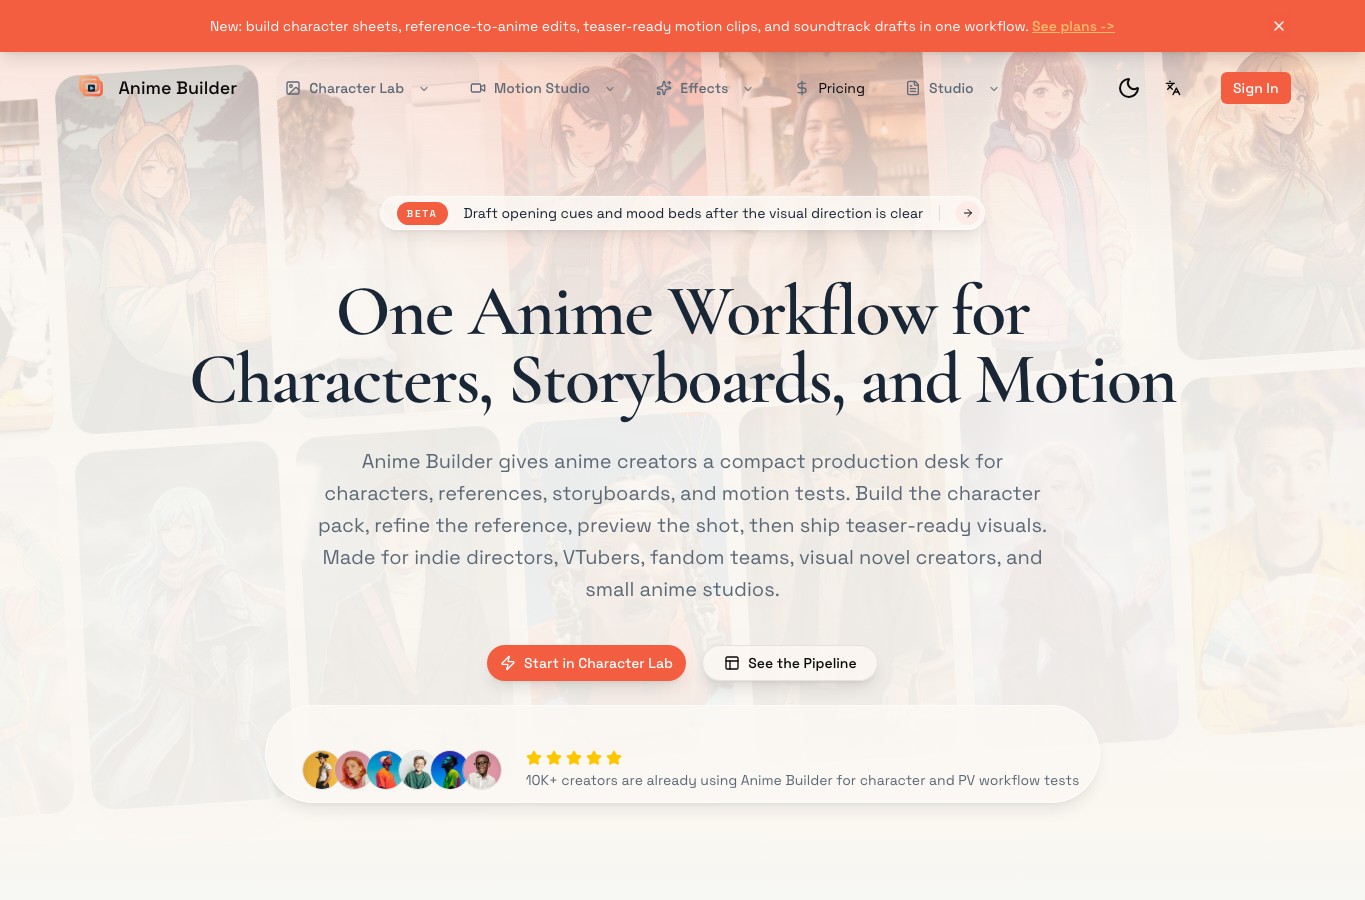Follow the See plans link
Image resolution: width=1365 pixels, height=900 pixels.
pyautogui.click(x=1073, y=26)
